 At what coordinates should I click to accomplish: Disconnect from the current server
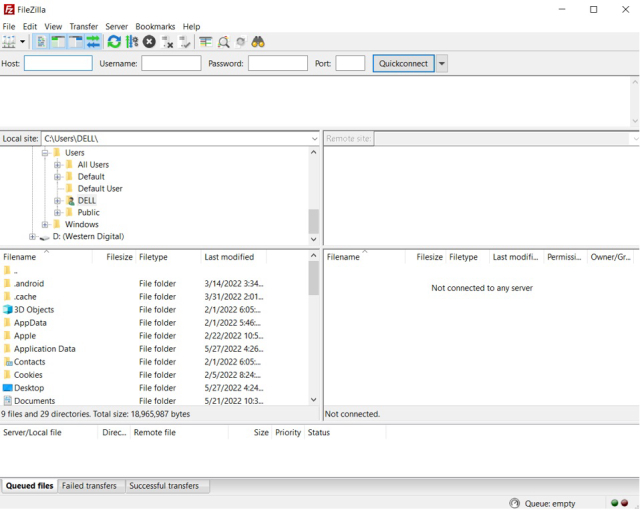(167, 42)
